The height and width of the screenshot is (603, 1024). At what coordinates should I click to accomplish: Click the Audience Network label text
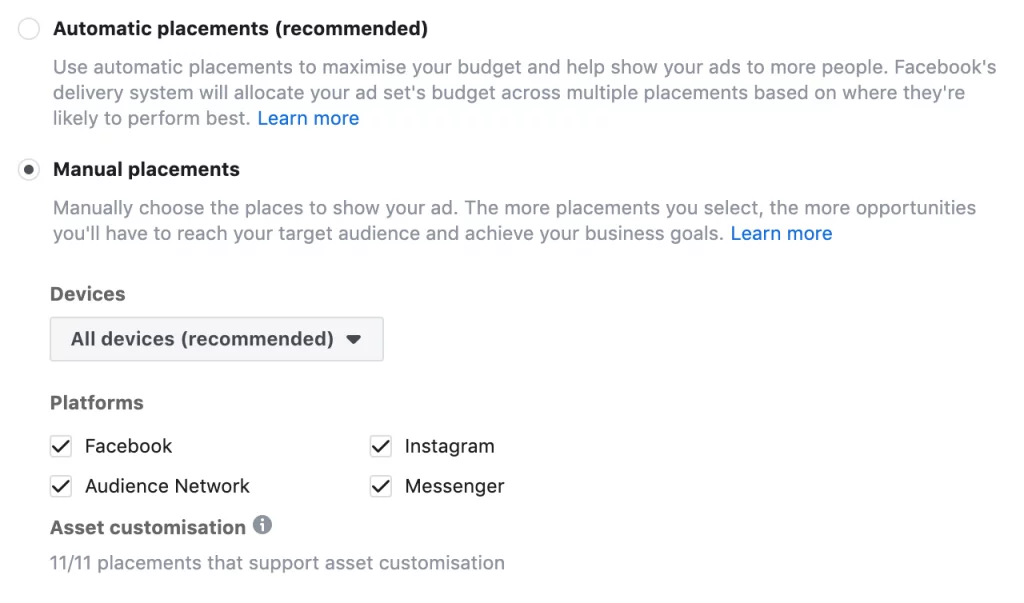pyautogui.click(x=167, y=487)
